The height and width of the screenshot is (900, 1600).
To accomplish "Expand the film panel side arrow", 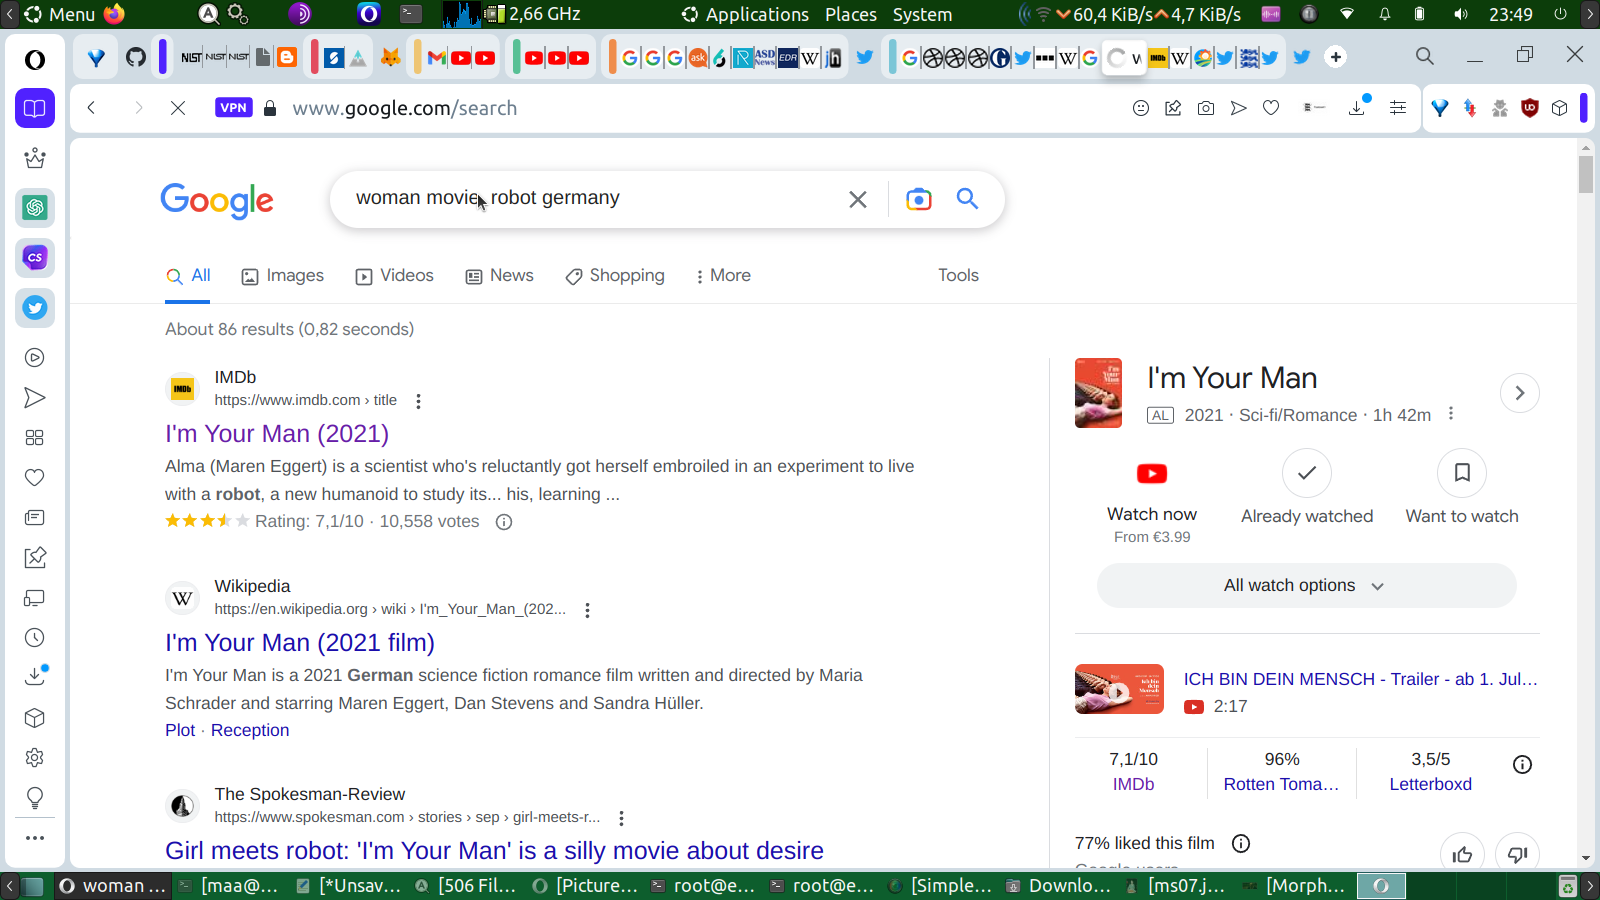I will 1520,393.
